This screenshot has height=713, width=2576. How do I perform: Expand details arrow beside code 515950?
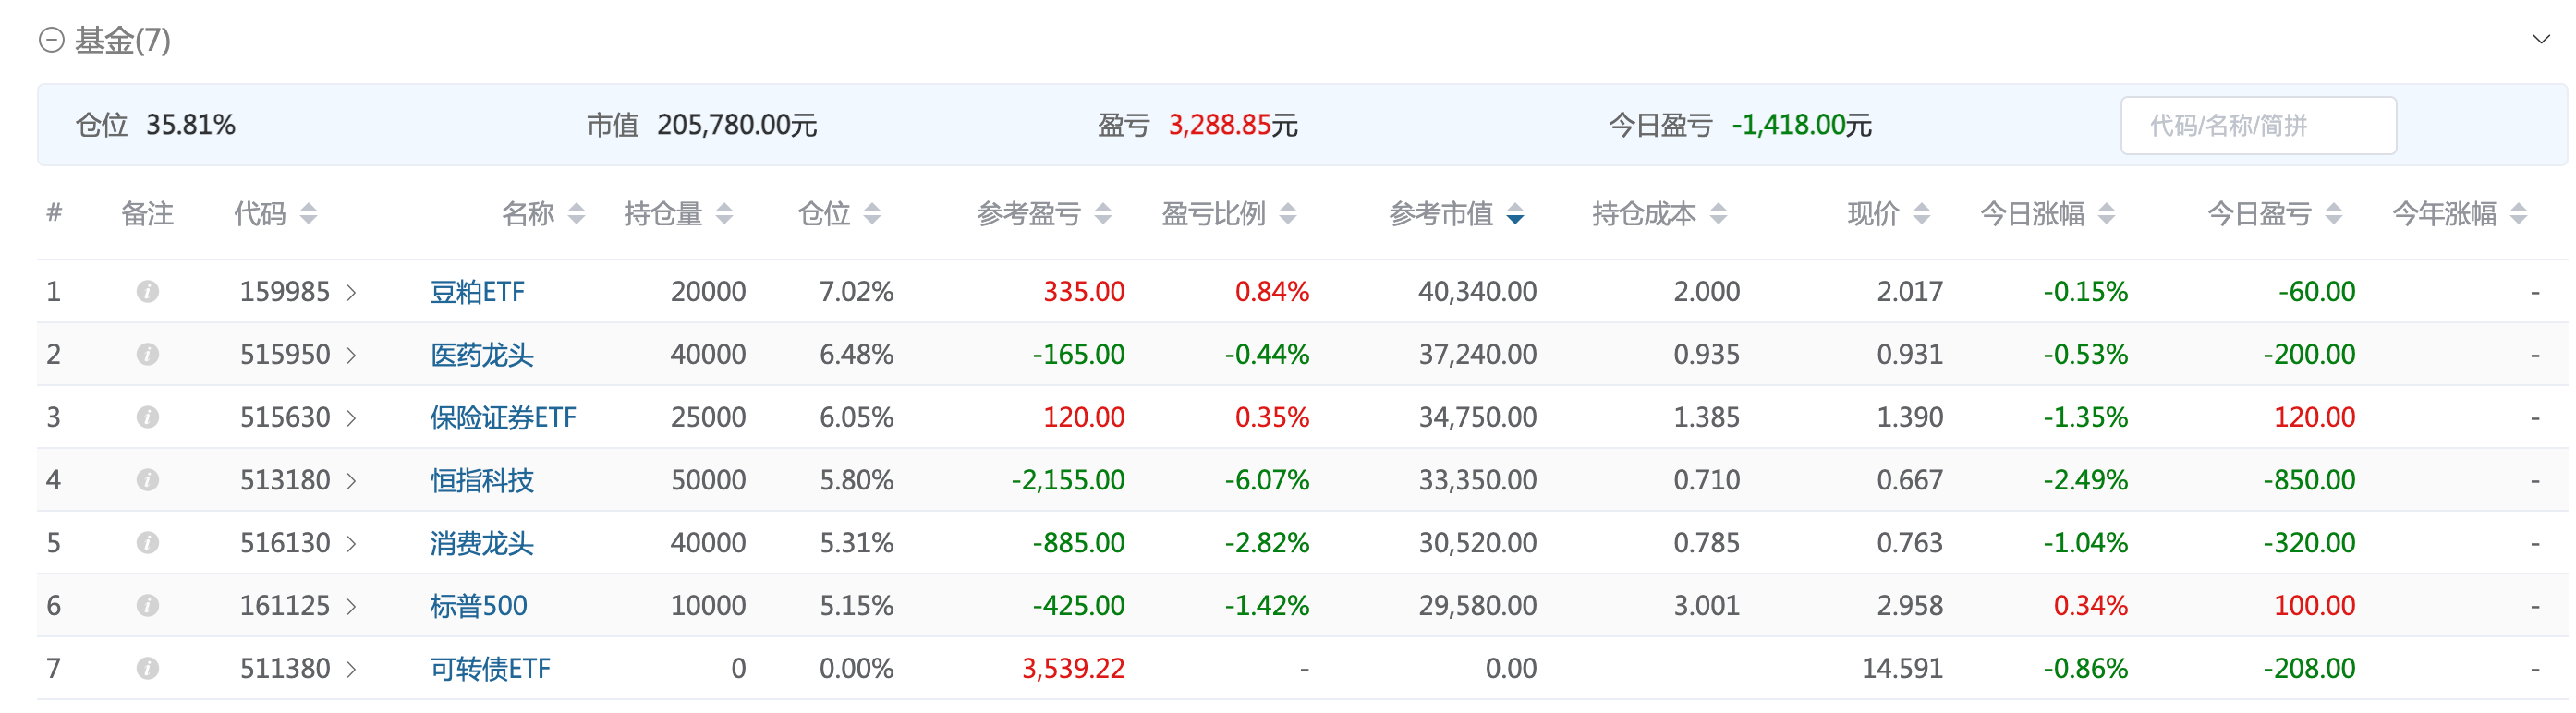coord(352,355)
